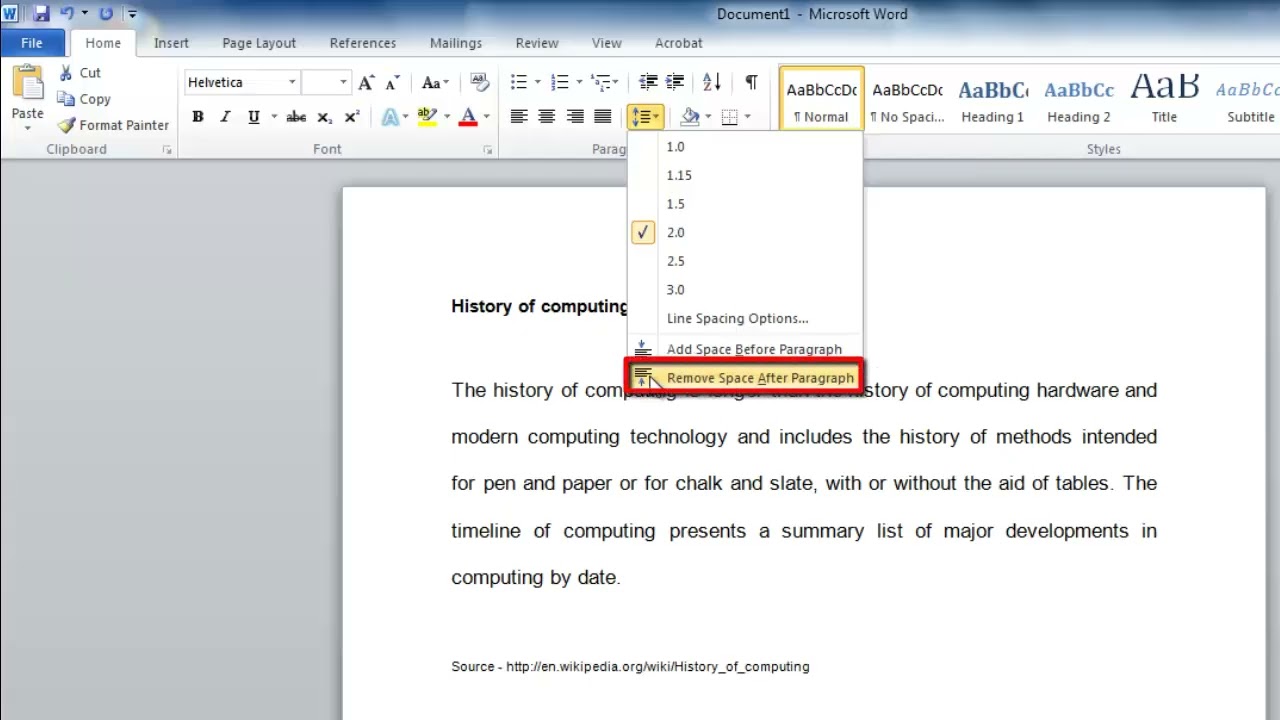Open the Font dialog launcher
The image size is (1280, 720).
(x=488, y=150)
